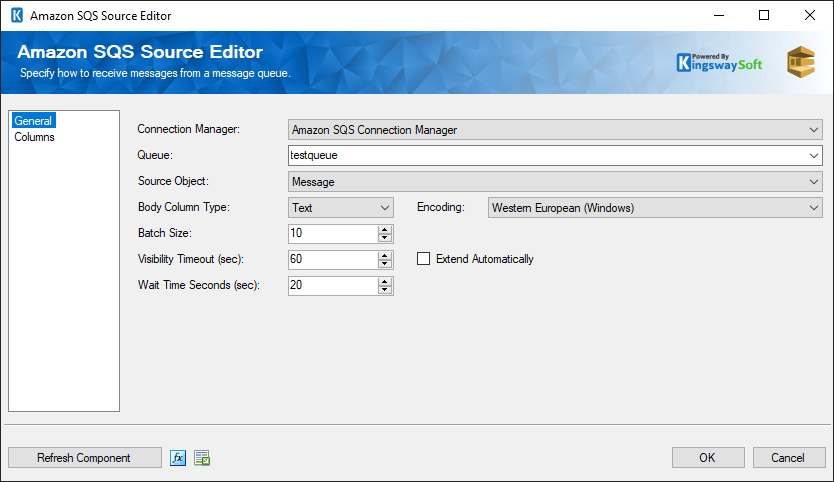Decrease the Batch Size value

click(x=385, y=238)
